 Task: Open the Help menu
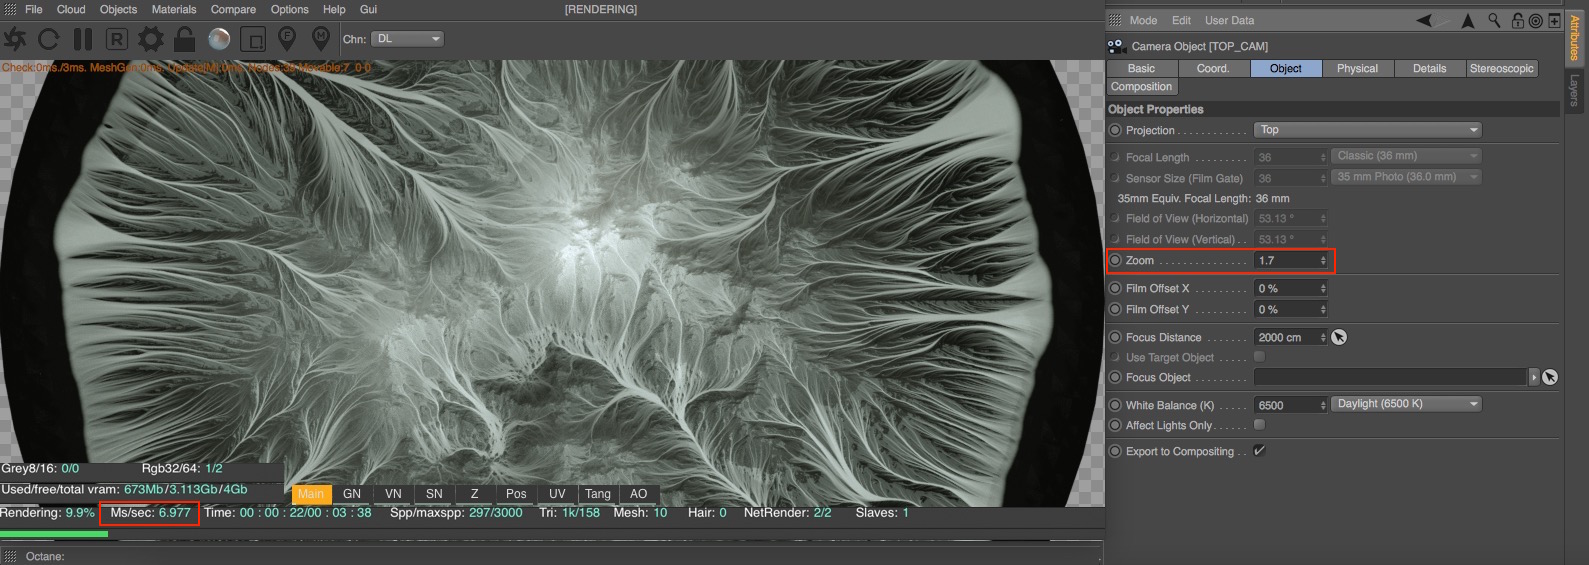tap(334, 9)
